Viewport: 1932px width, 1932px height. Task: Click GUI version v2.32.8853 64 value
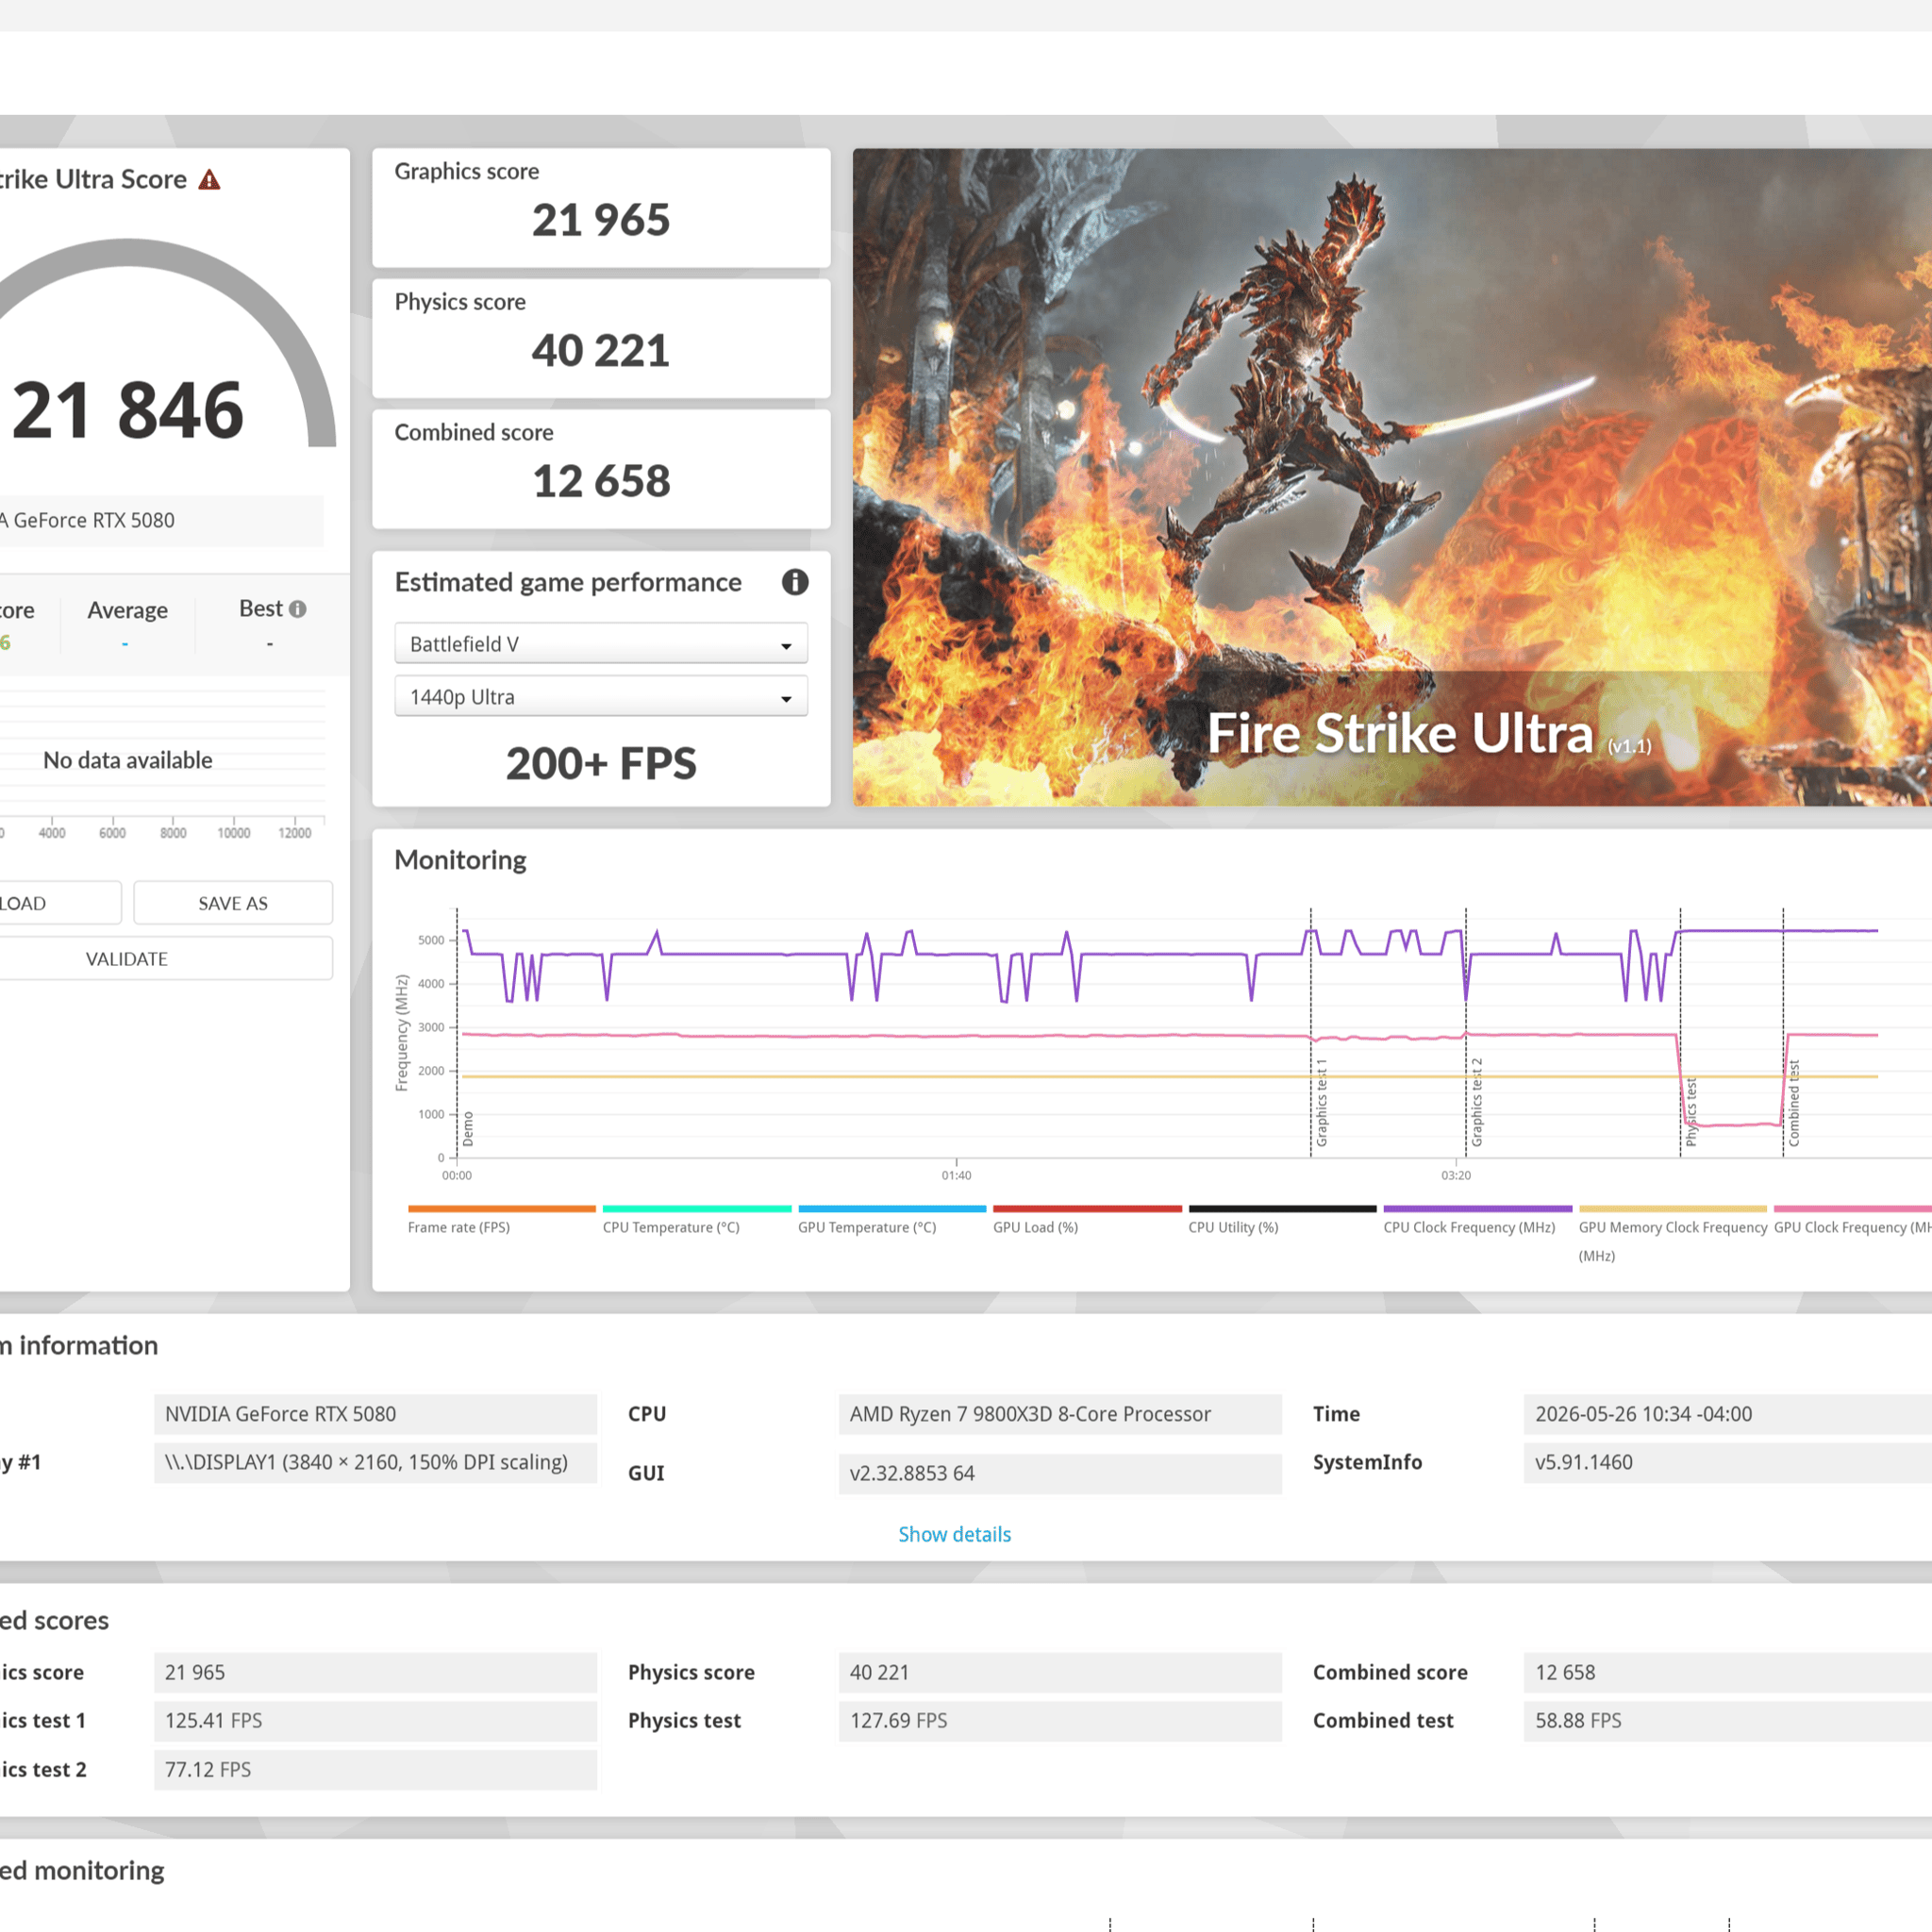point(1060,1473)
